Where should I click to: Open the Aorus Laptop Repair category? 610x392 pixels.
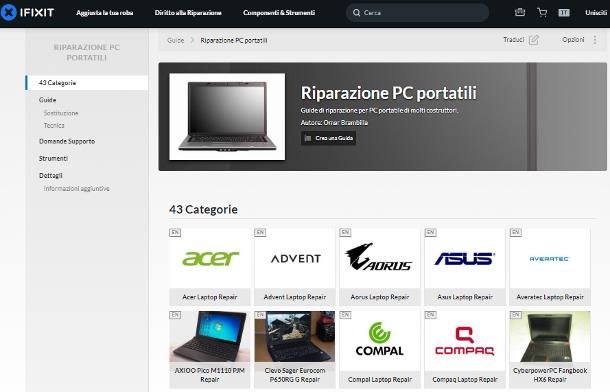[380, 266]
